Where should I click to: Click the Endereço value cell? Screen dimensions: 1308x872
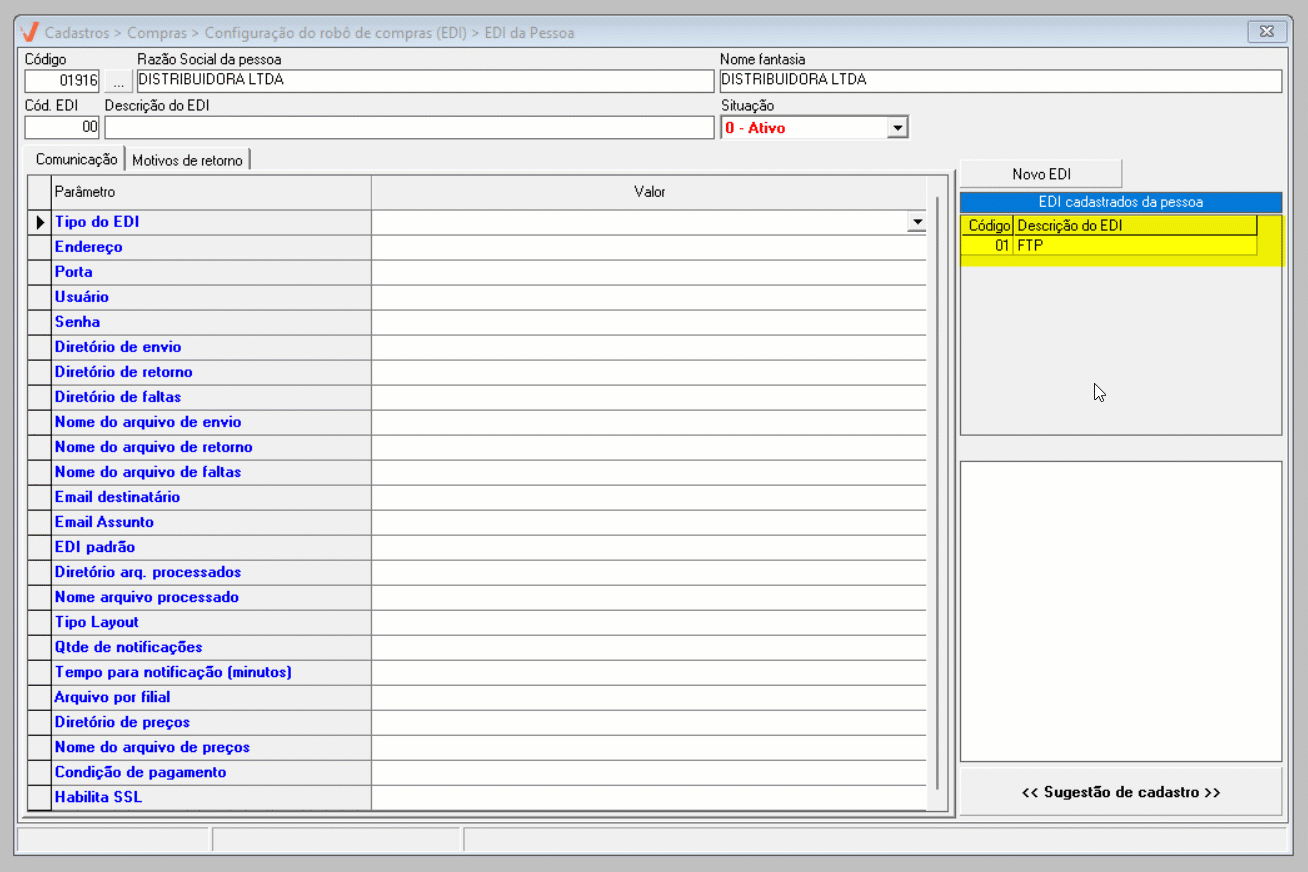648,247
